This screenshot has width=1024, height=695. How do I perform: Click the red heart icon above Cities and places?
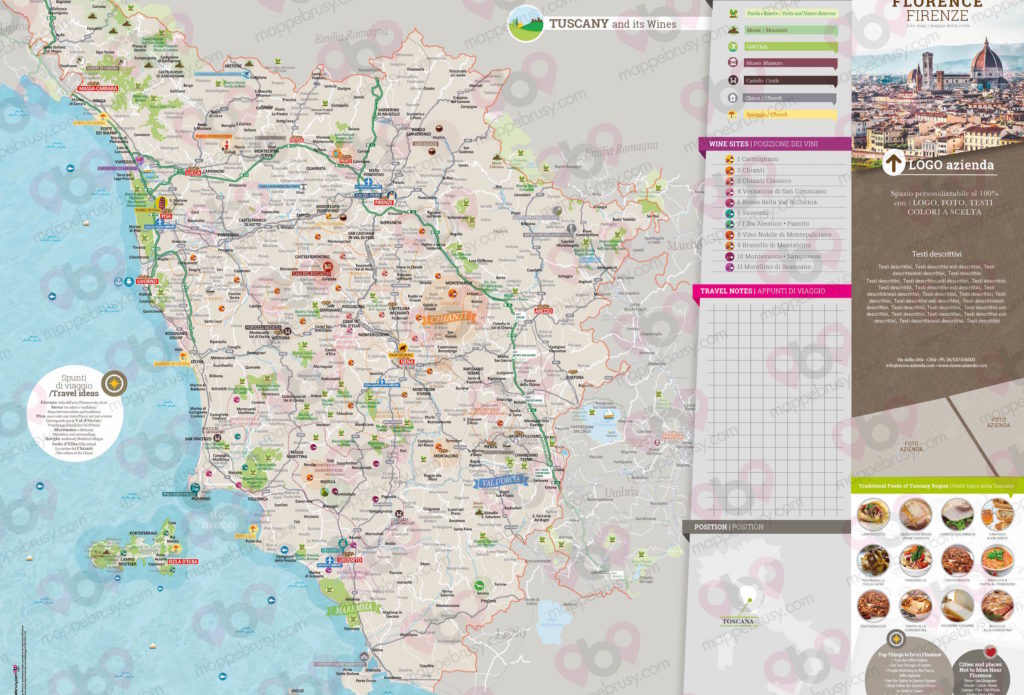pyautogui.click(x=990, y=653)
